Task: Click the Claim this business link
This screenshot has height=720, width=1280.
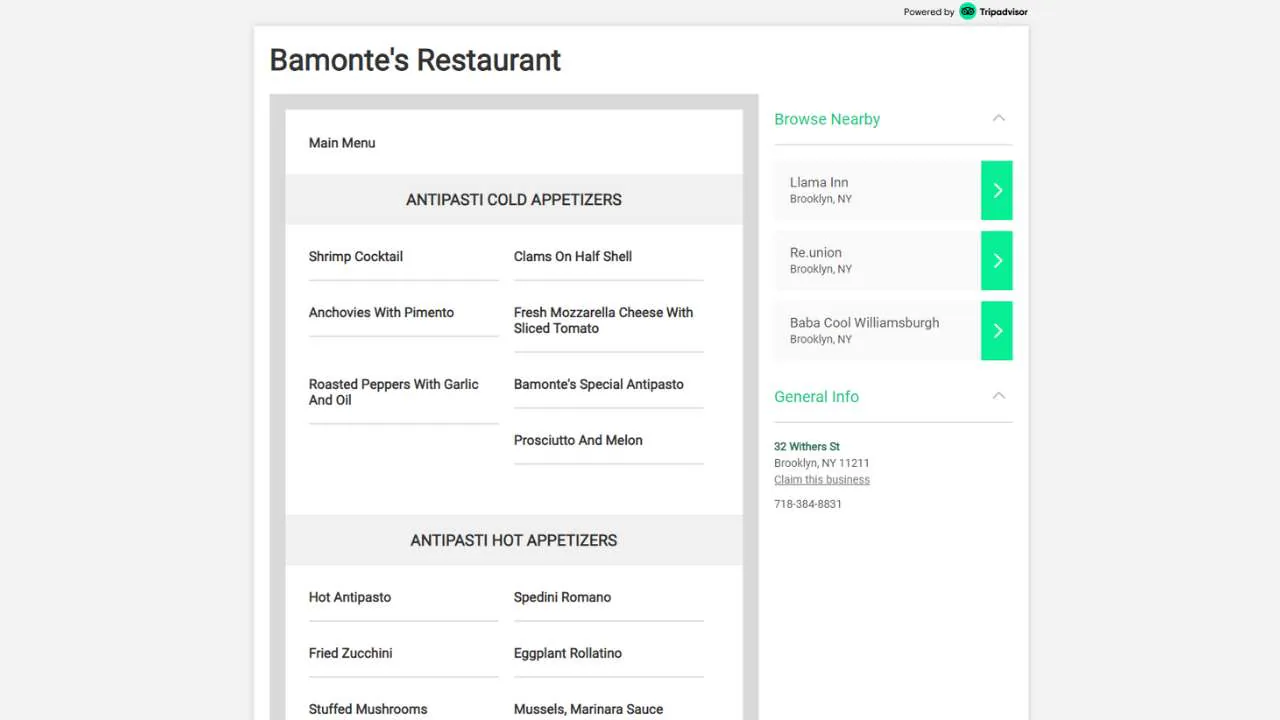Action: [x=822, y=480]
